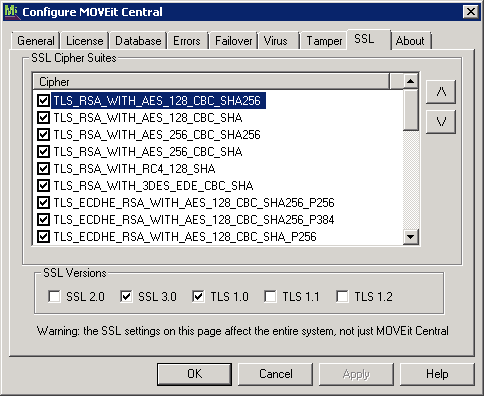Select the TLS_ECDHE_RSA_WITH_AES_128_CBC_SHA256_P384 row text
Screen dimensions: 484x396
tap(194, 220)
